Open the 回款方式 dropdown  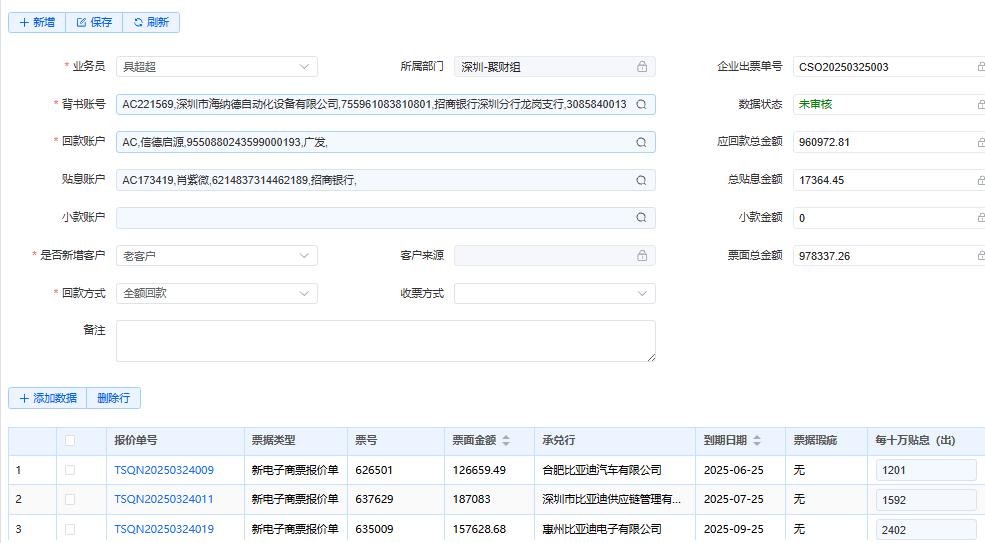[x=217, y=293]
